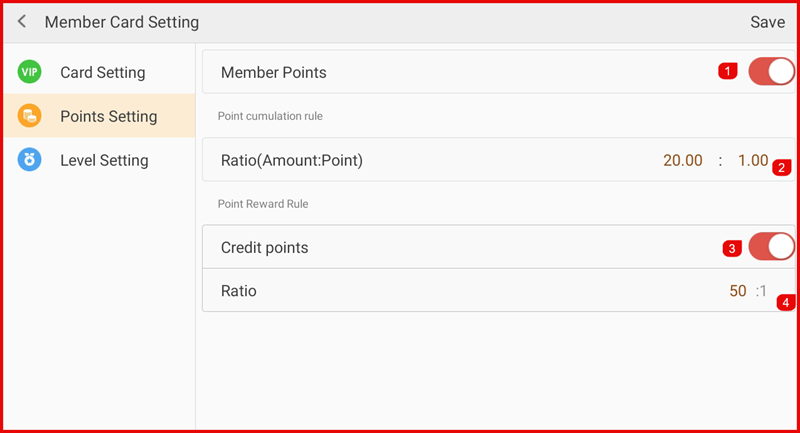Image resolution: width=800 pixels, height=433 pixels.
Task: Disable the Member Points switch
Action: 771,72
